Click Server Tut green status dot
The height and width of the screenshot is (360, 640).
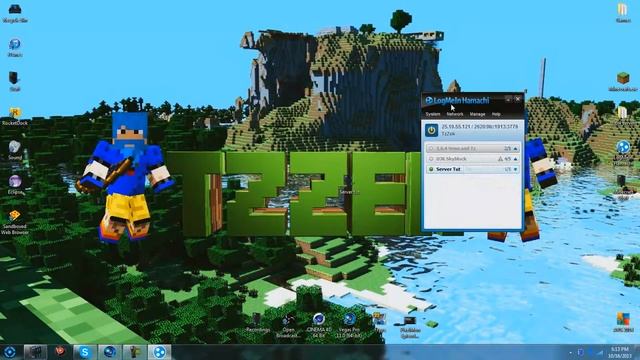pos(431,169)
